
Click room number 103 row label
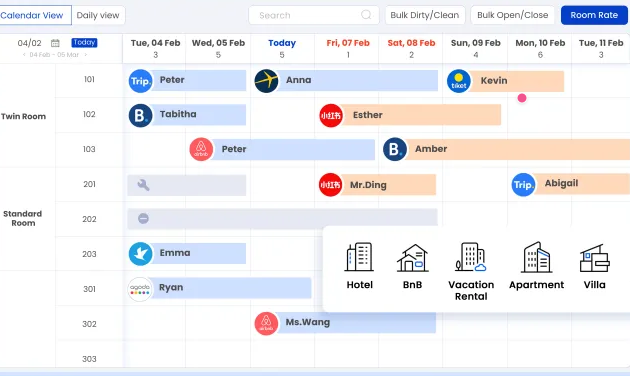click(89, 149)
